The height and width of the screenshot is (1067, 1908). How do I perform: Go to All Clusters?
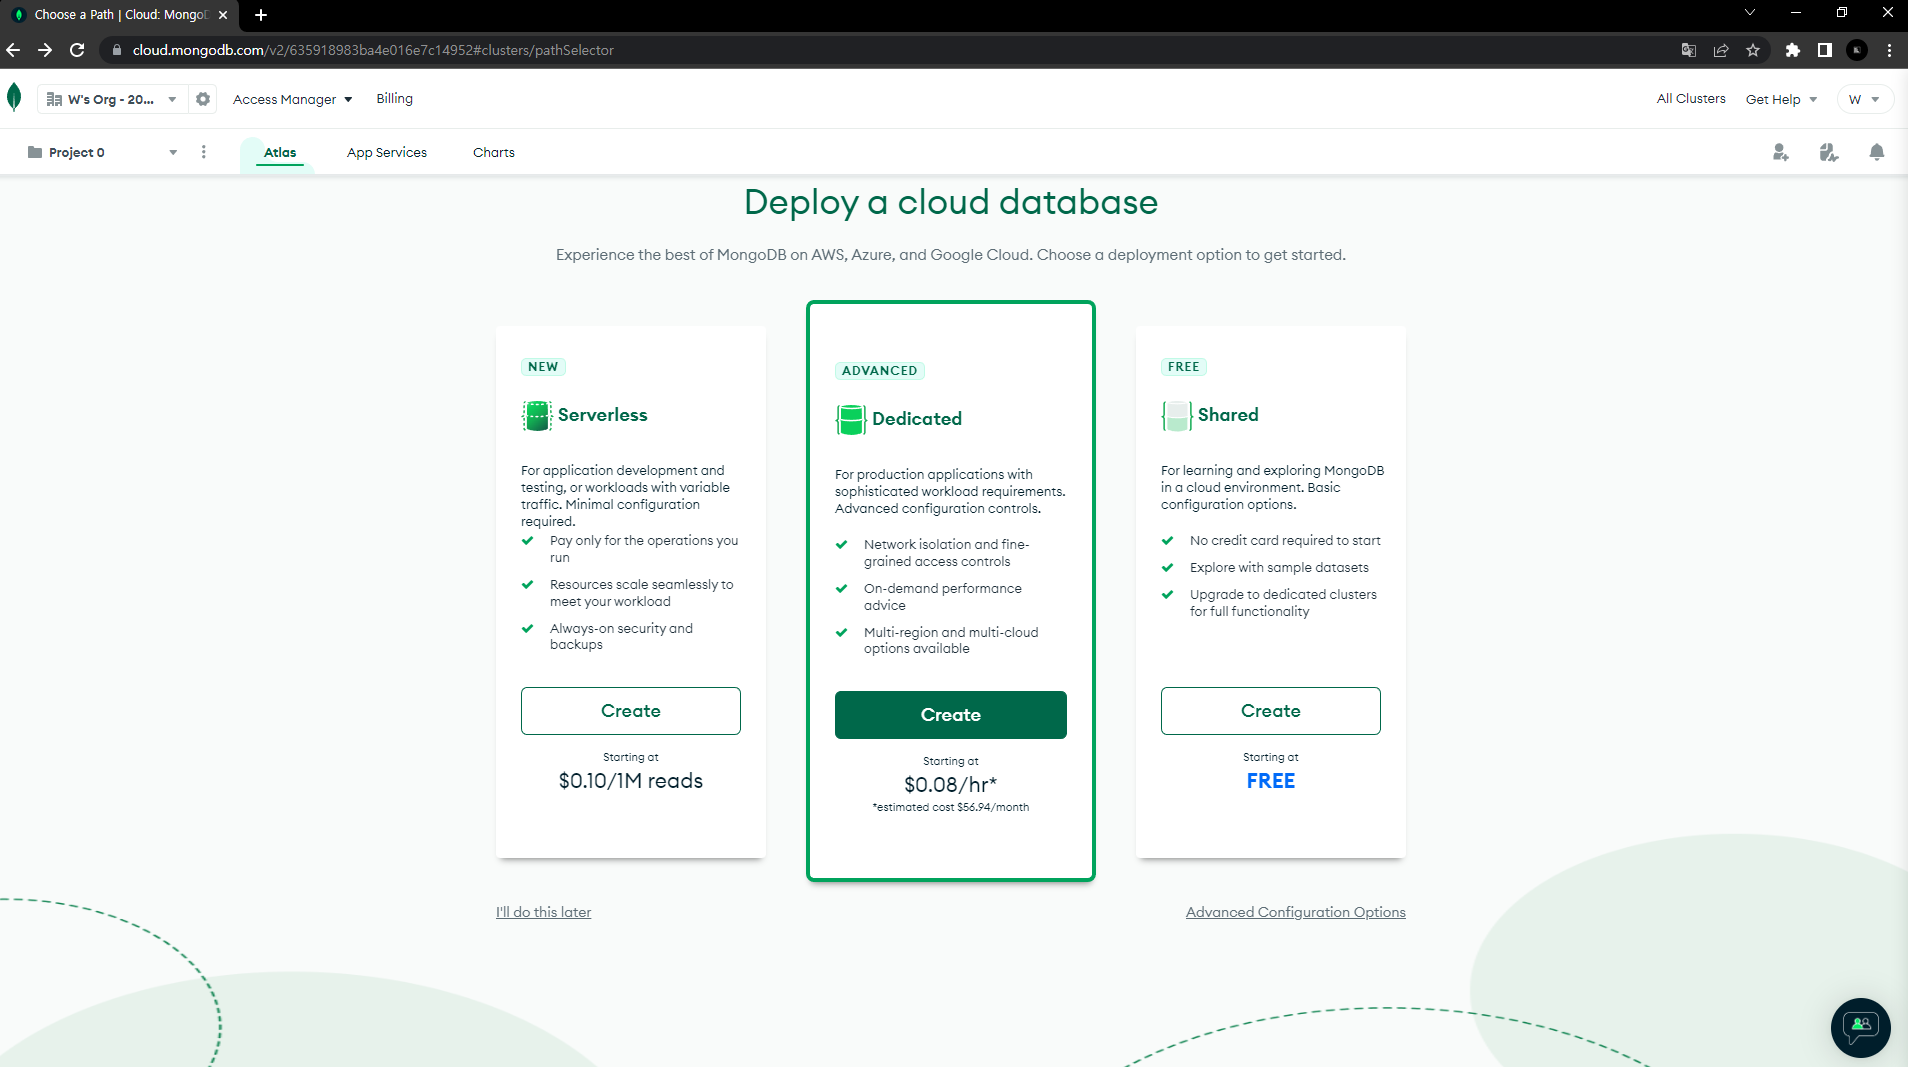1691,98
